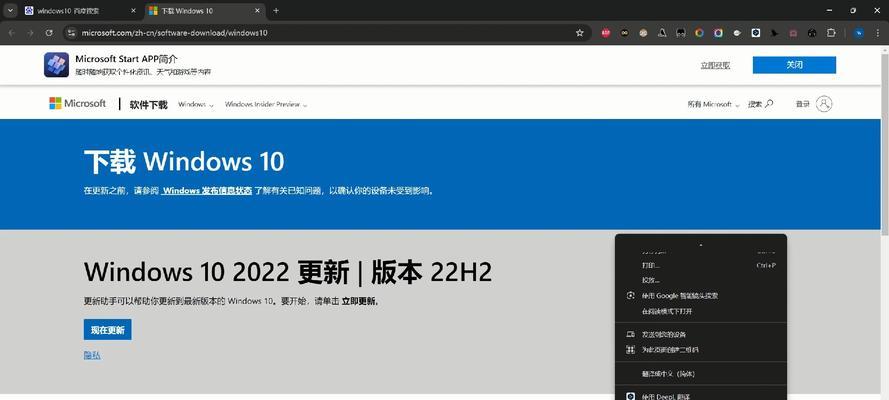Reload the page with the refresh icon
Image resolution: width=889 pixels, height=400 pixels.
49,33
